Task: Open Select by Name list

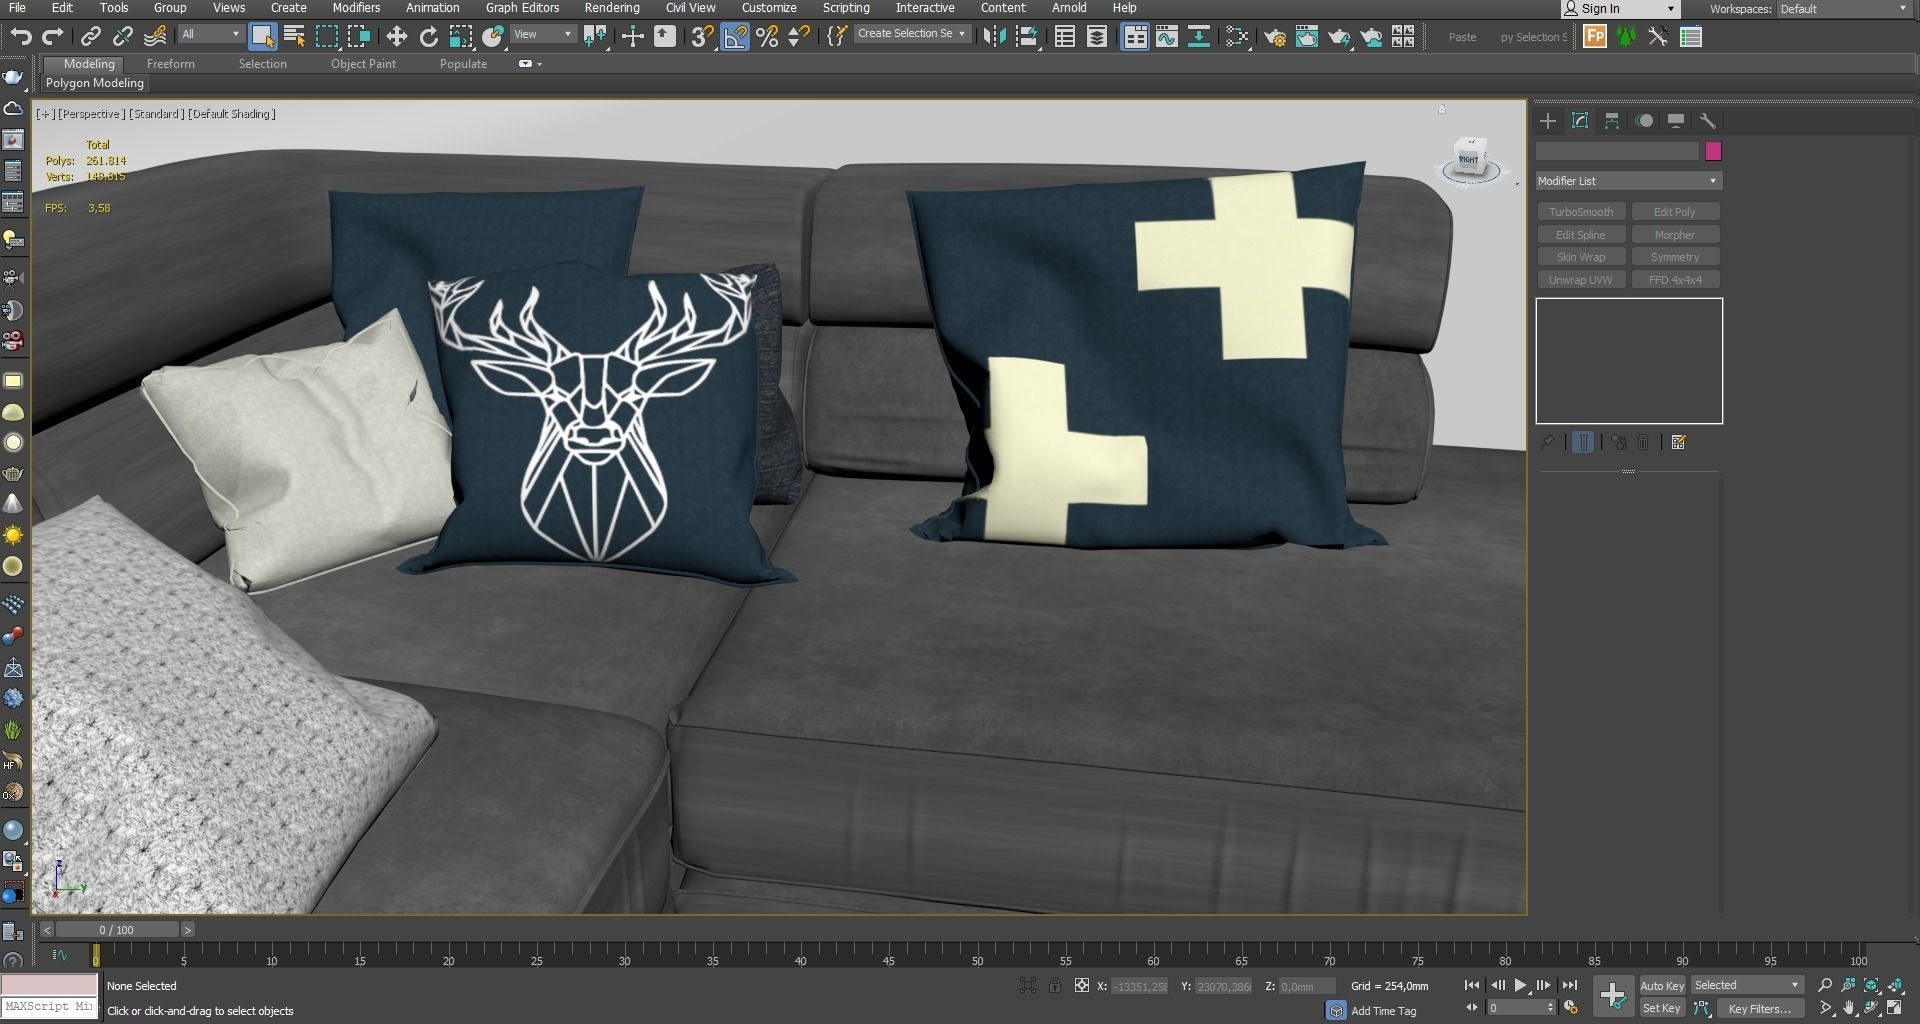Action: pos(294,37)
